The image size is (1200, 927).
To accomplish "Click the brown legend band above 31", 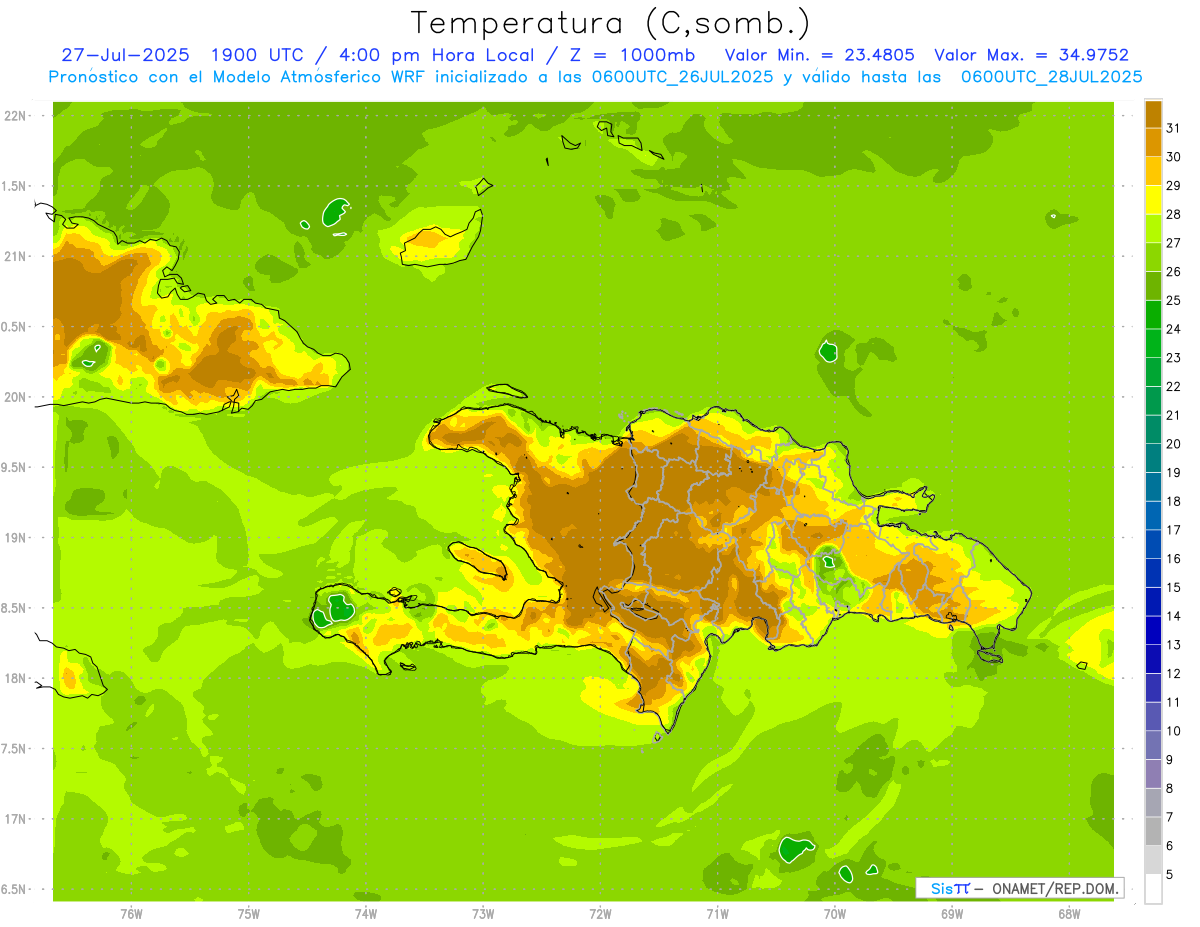I will pos(1153,113).
